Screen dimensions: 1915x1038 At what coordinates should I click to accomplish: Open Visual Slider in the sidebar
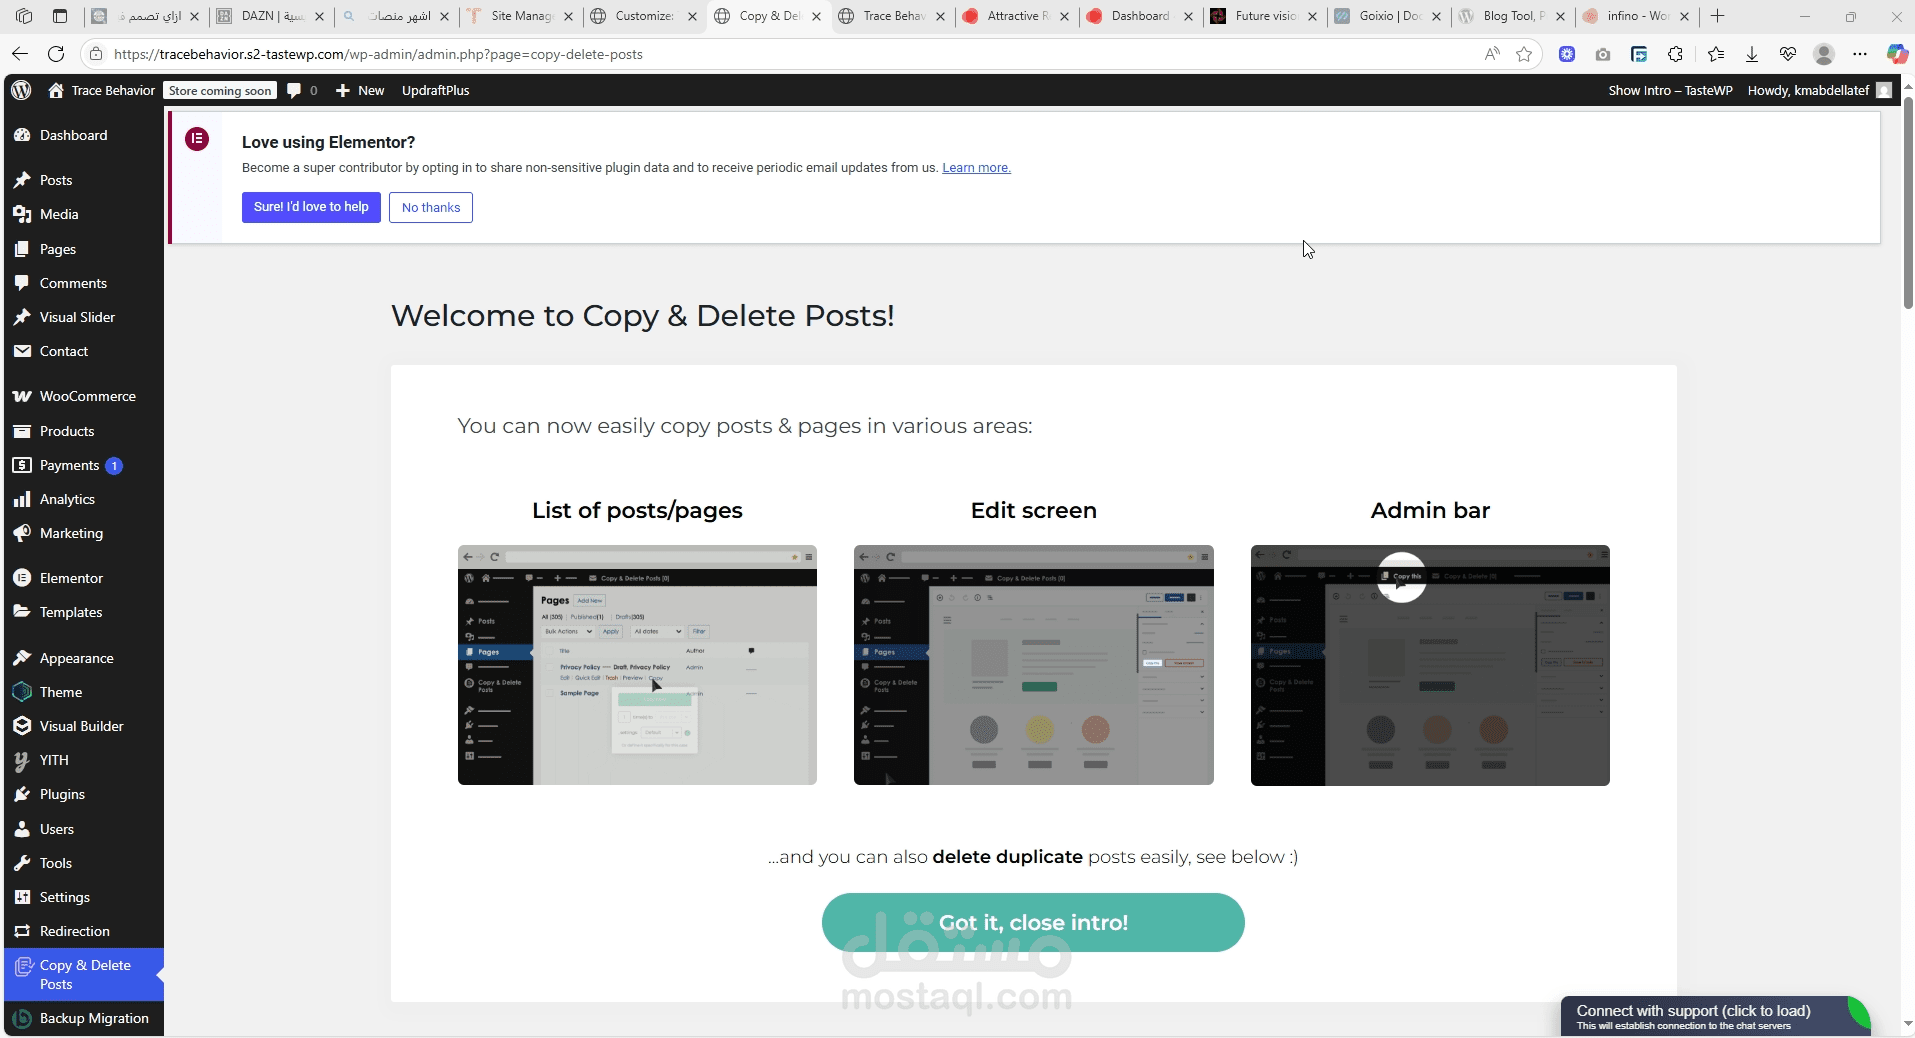pos(84,317)
